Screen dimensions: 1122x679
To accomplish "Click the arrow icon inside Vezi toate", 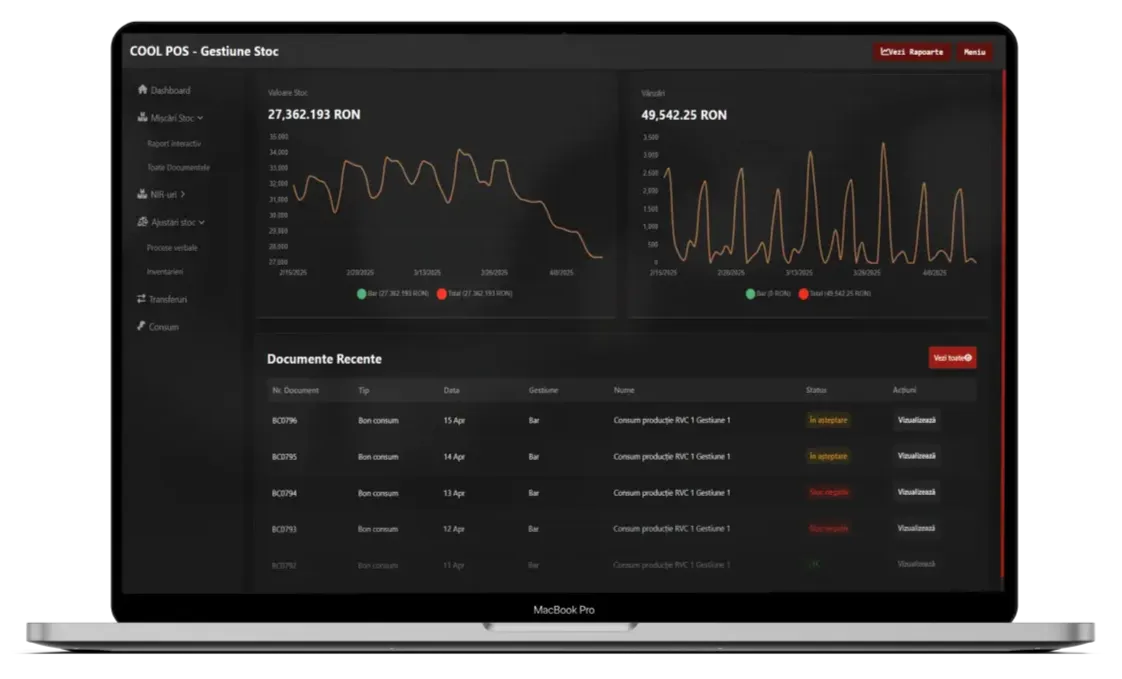I will coord(967,358).
